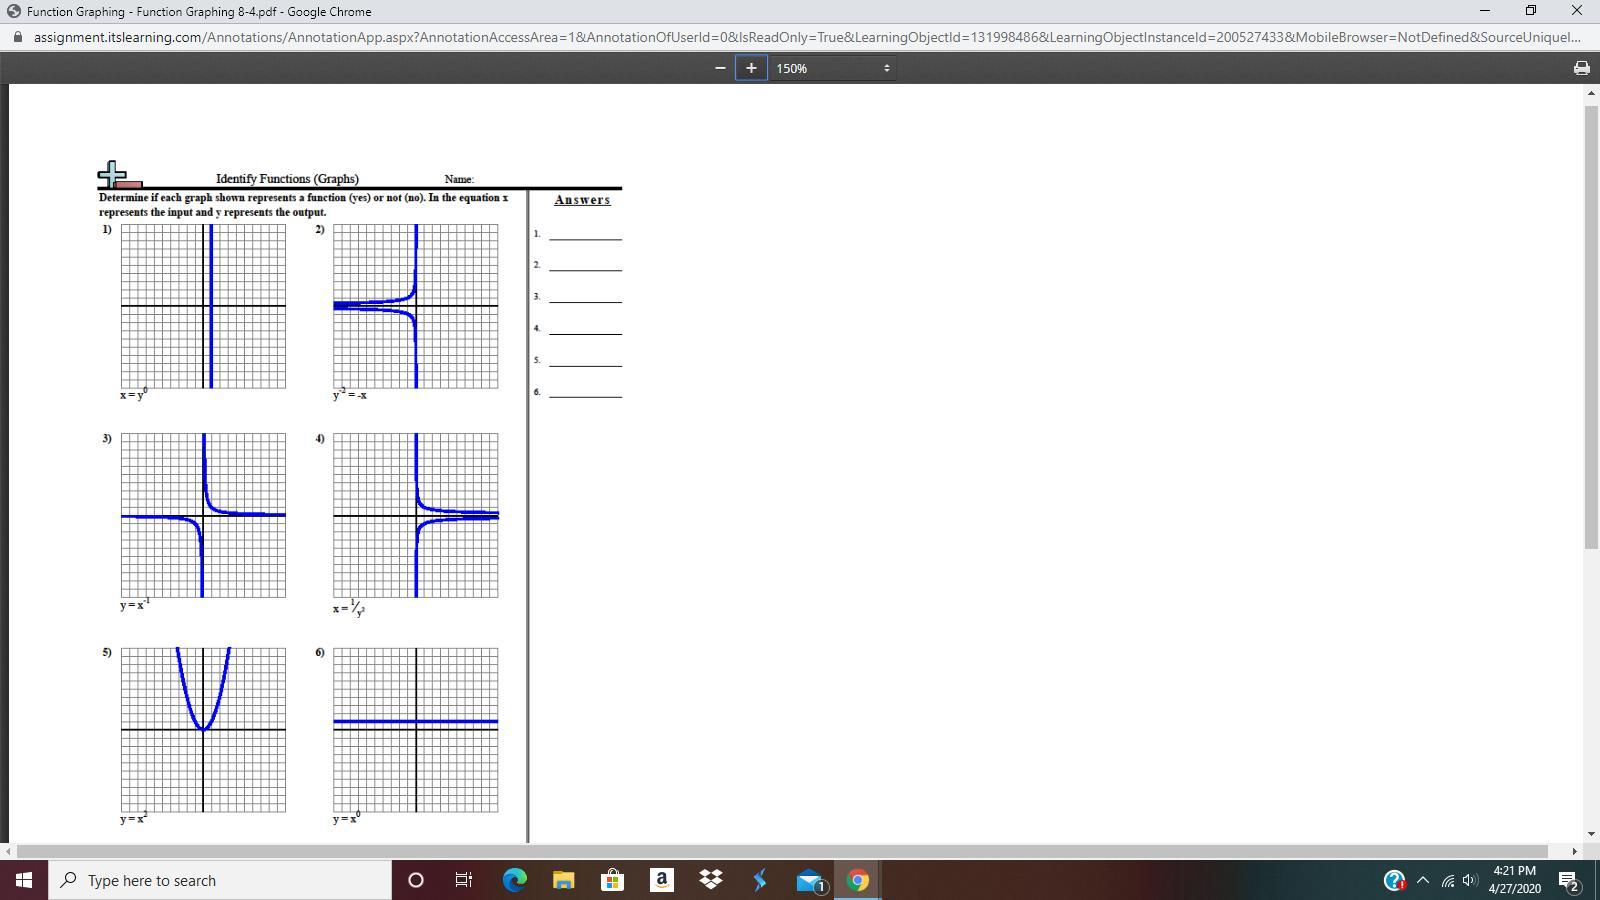Click graph 6 with horizontal line
Viewport: 1600px width, 900px height.
pyautogui.click(x=416, y=730)
